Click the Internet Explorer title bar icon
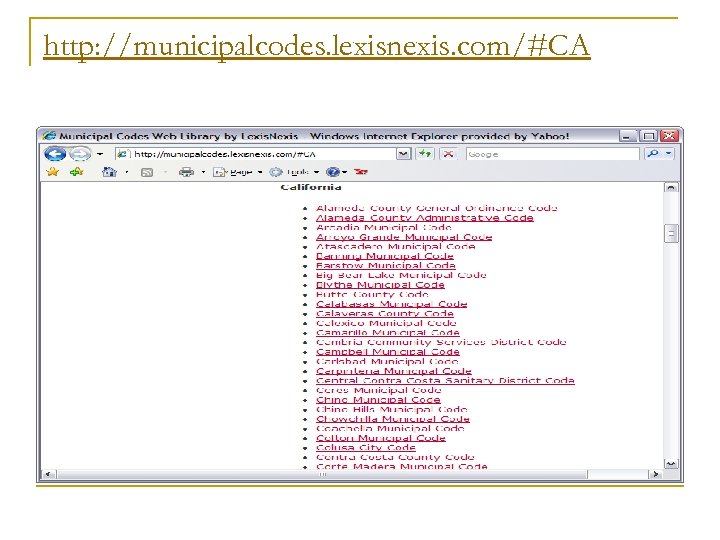 click(x=49, y=135)
